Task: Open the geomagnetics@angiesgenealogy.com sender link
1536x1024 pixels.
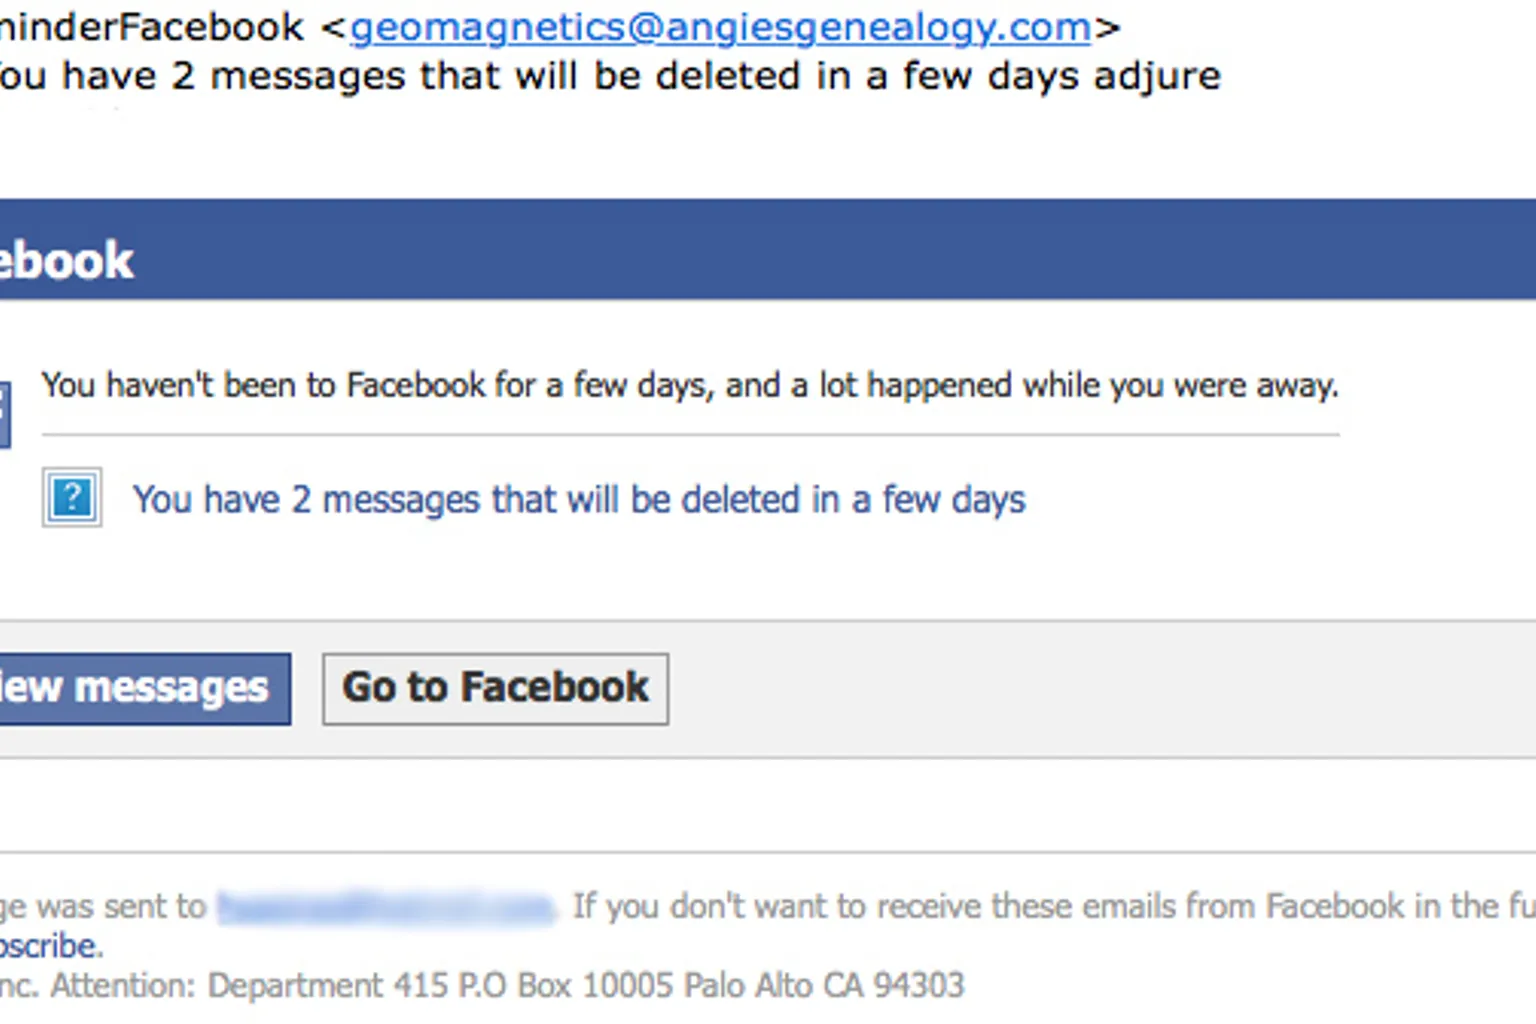Action: [x=720, y=28]
